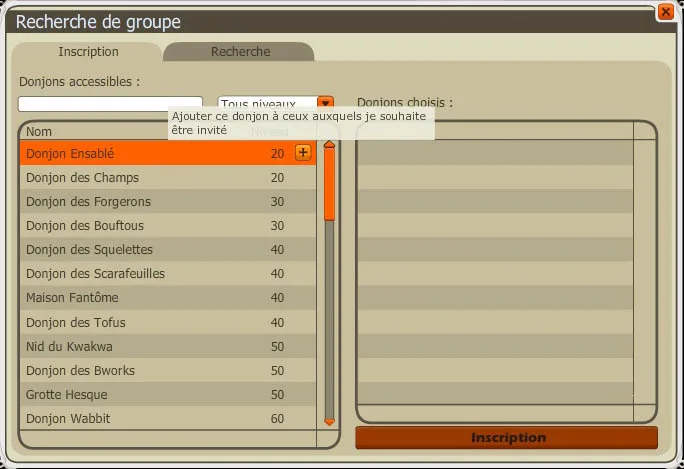Select the Donjon Ensablé row
The width and height of the screenshot is (684, 469).
168,153
